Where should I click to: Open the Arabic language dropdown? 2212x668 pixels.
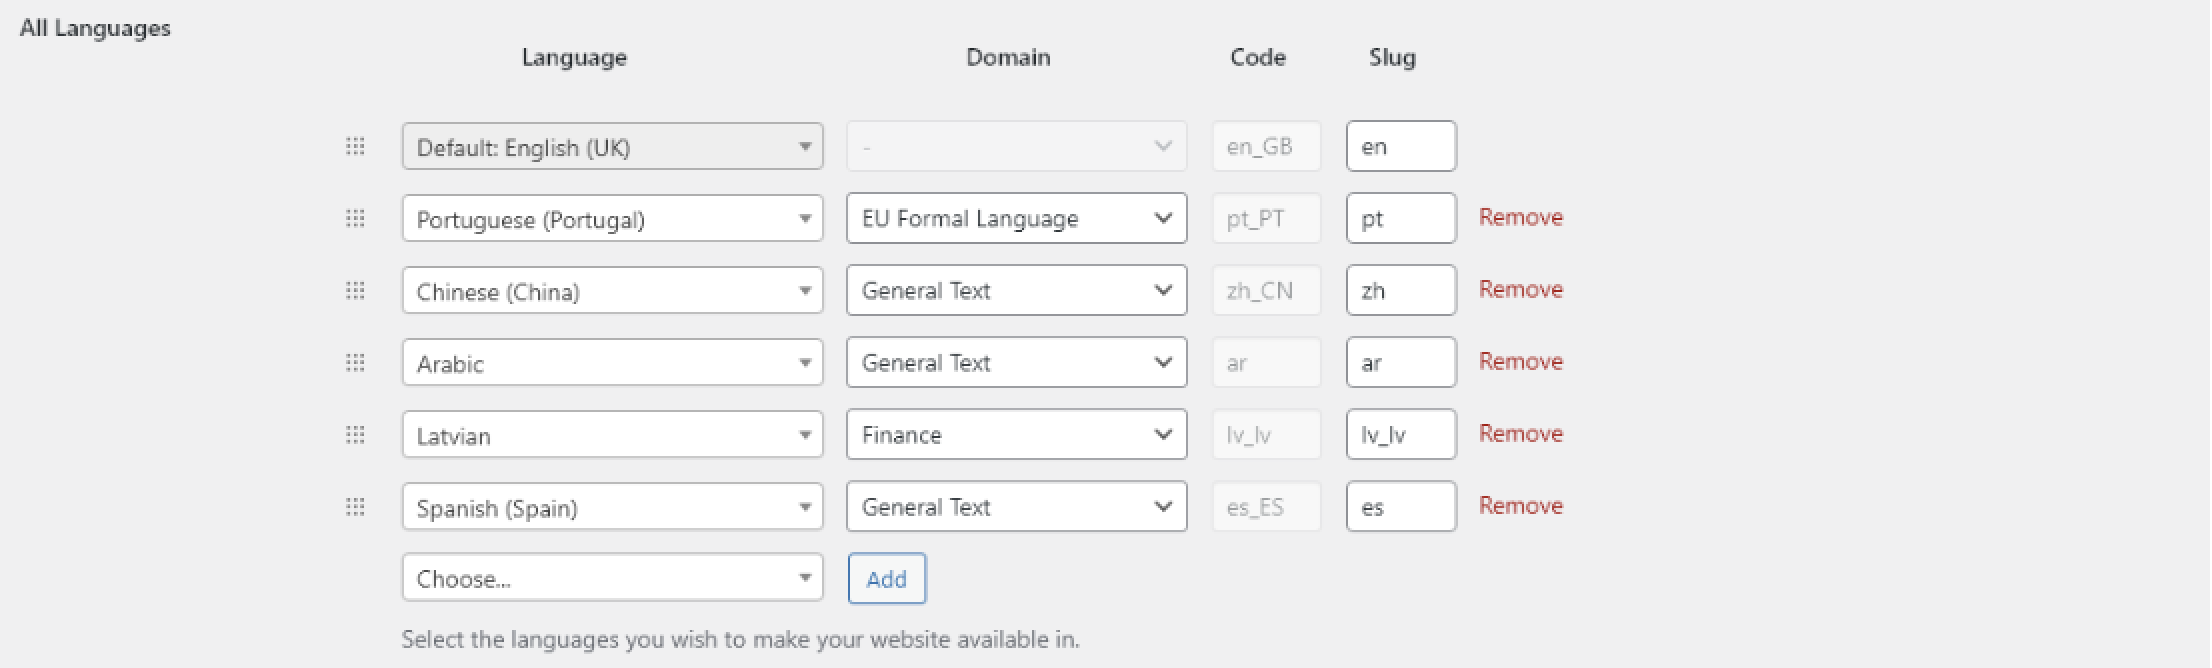click(x=612, y=362)
